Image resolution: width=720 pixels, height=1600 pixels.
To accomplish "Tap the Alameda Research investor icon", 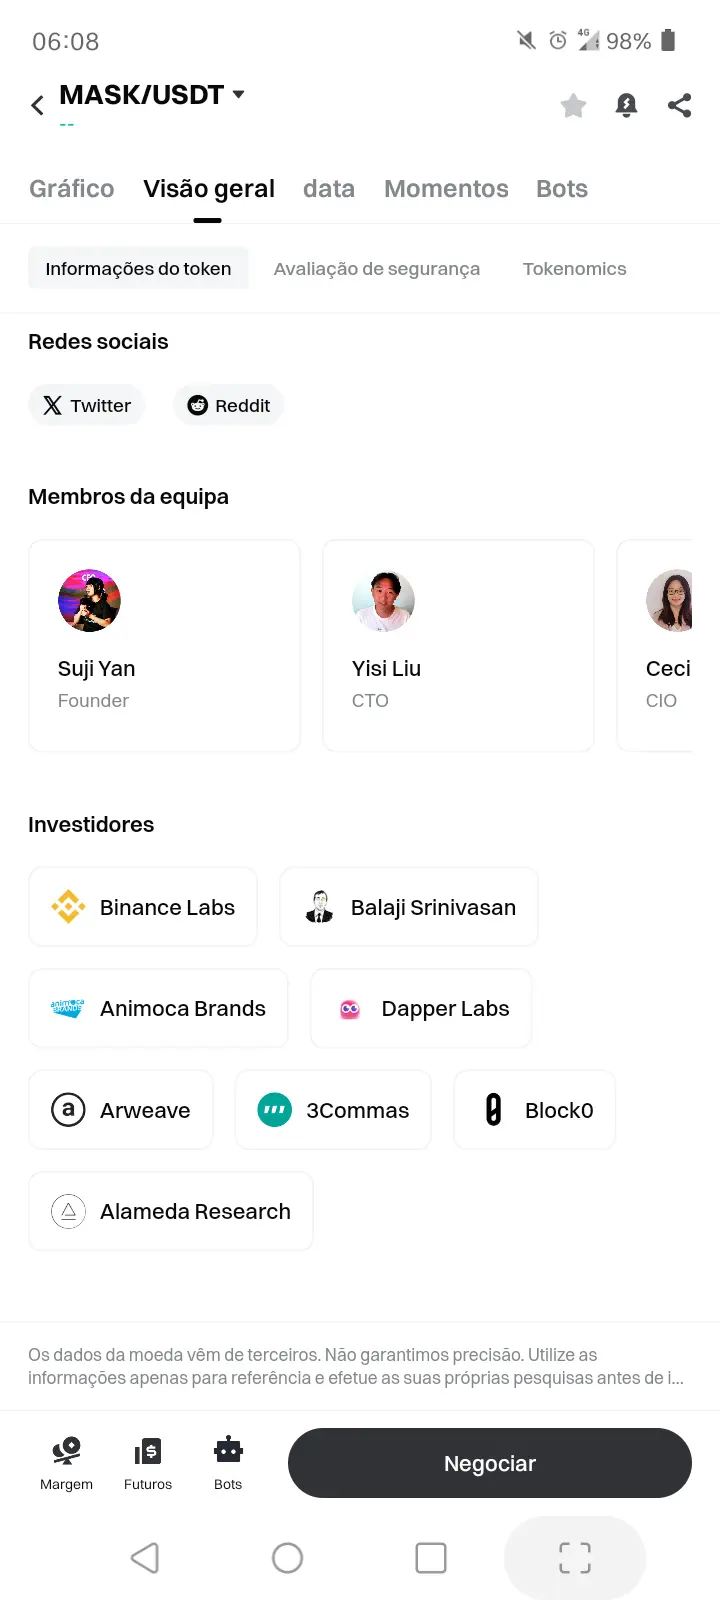I will 68,1211.
